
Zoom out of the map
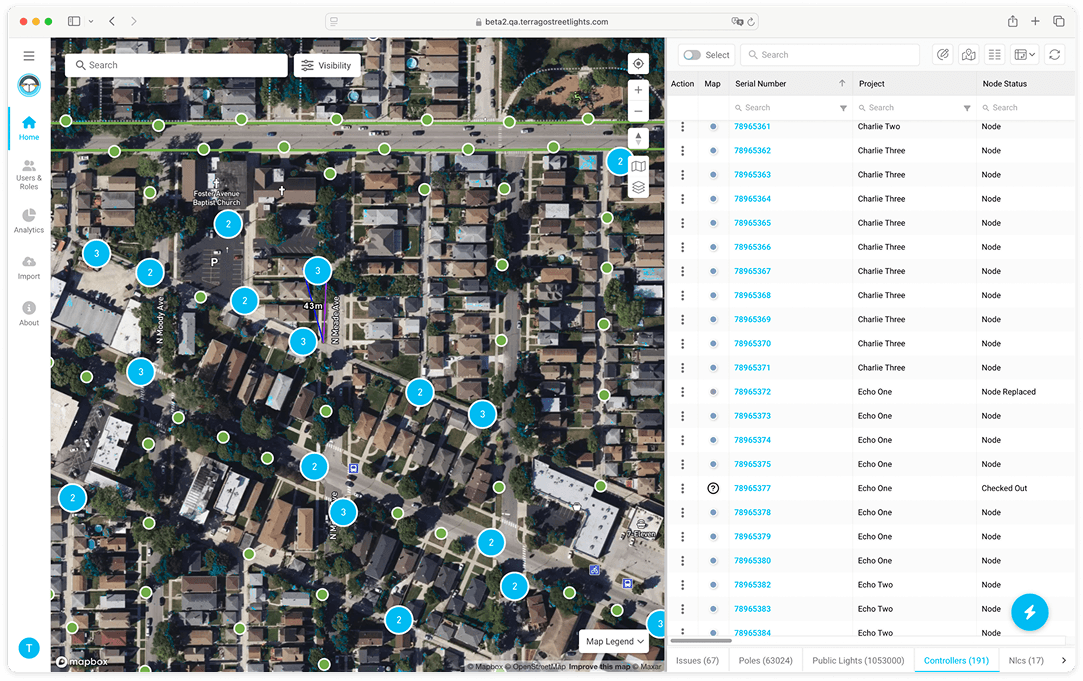(x=638, y=111)
